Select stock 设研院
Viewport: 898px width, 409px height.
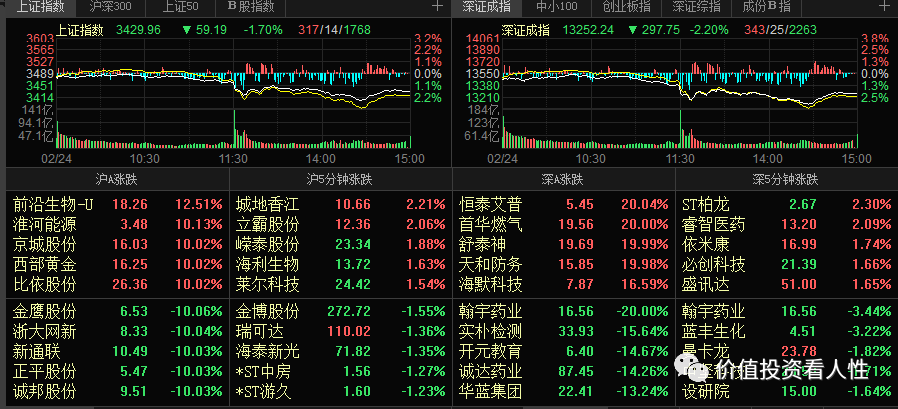786,392
